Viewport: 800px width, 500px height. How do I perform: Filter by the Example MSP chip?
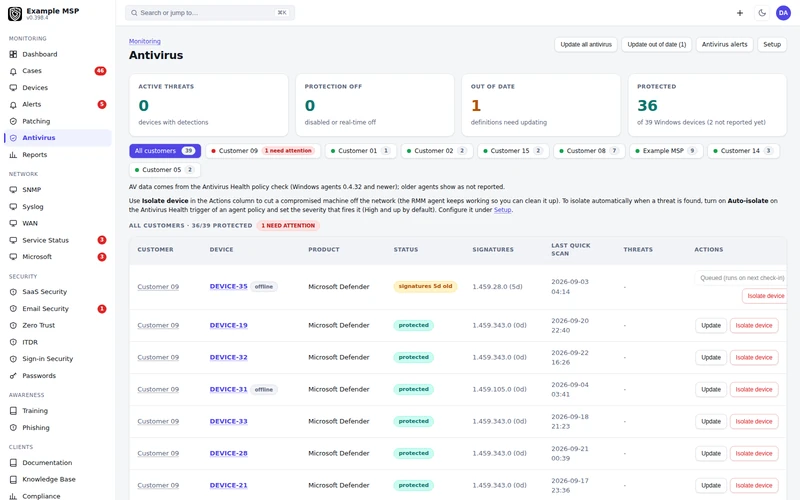point(666,151)
